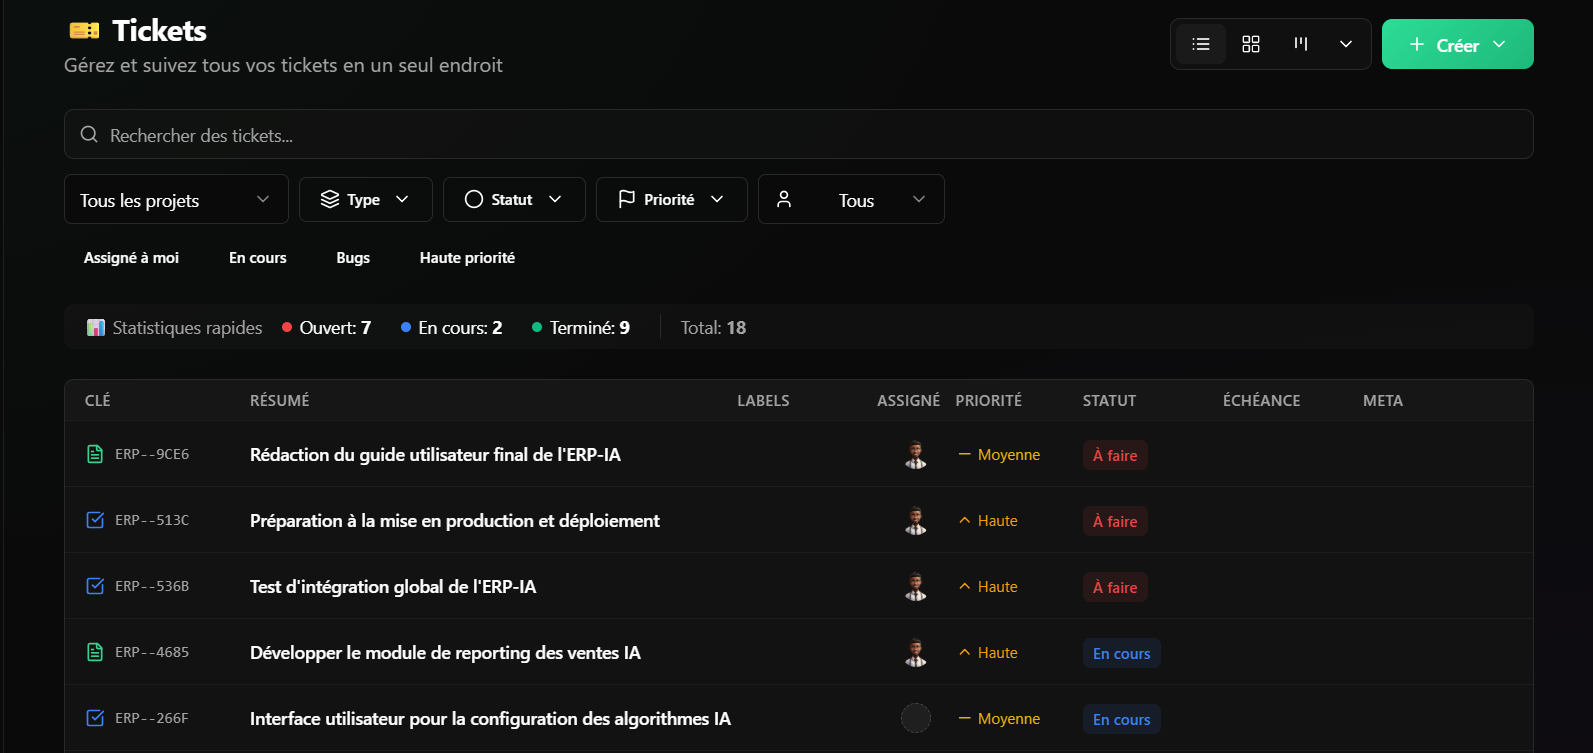
Task: Click assignee avatar on ERP--536B row
Action: pos(916,586)
